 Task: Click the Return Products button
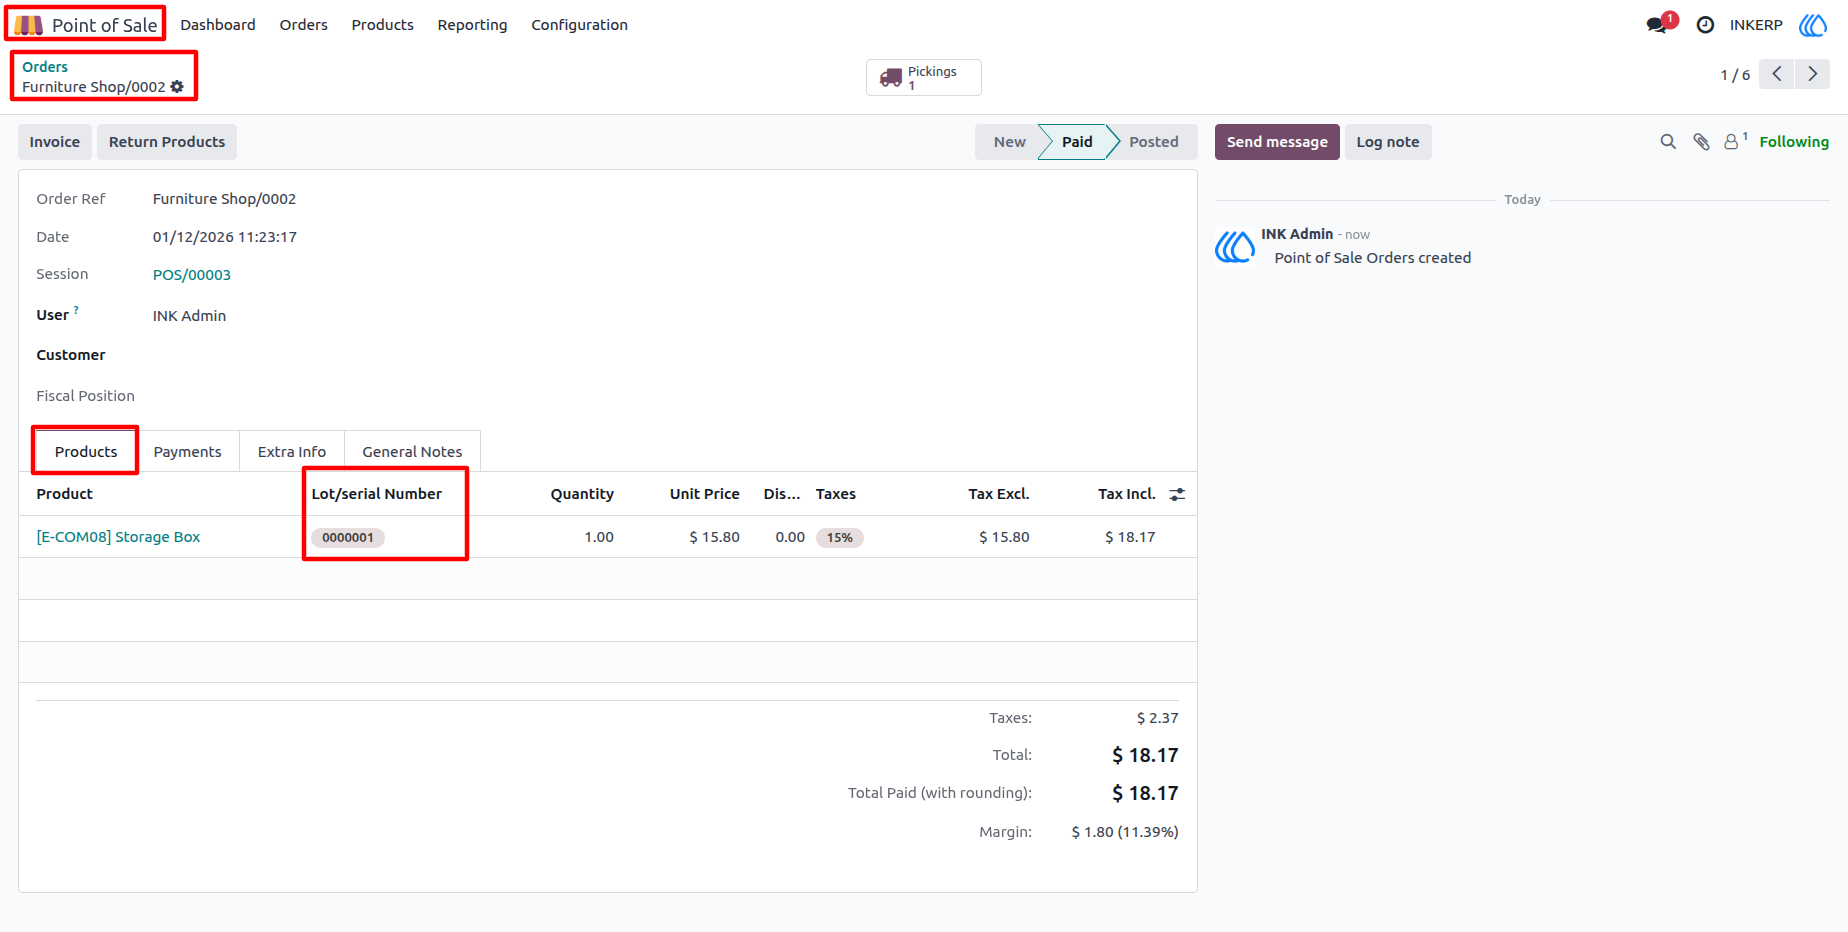[x=167, y=142]
